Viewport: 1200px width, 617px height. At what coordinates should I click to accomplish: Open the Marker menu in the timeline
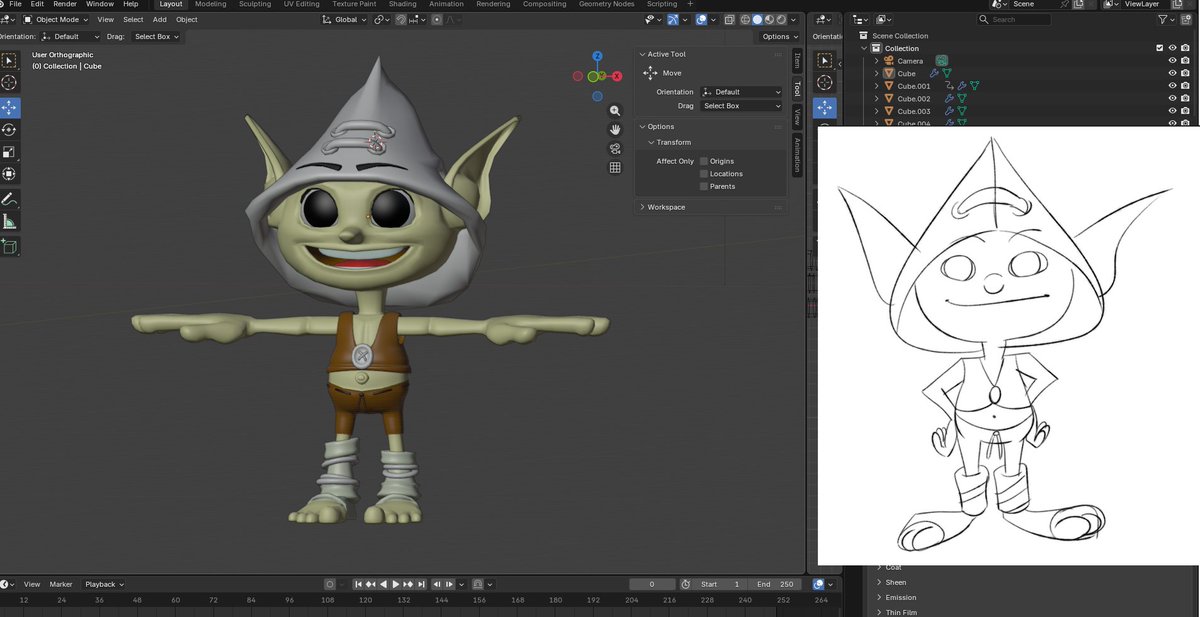pos(61,584)
